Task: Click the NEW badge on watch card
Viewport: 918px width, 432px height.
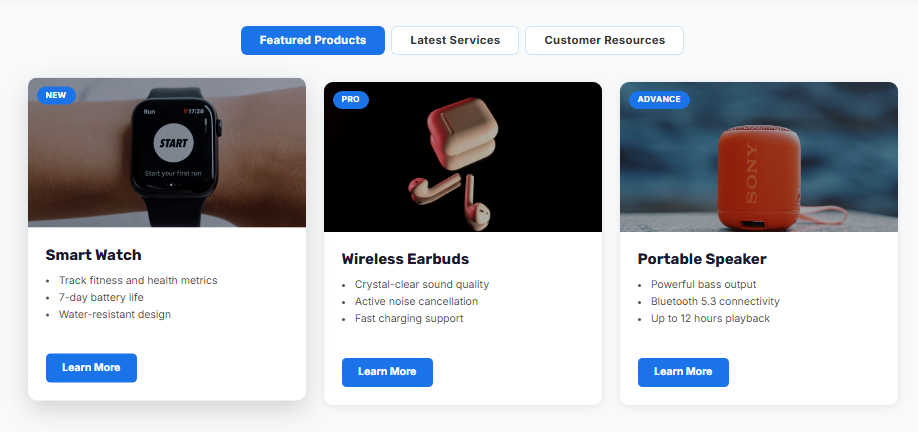Action: 56,95
